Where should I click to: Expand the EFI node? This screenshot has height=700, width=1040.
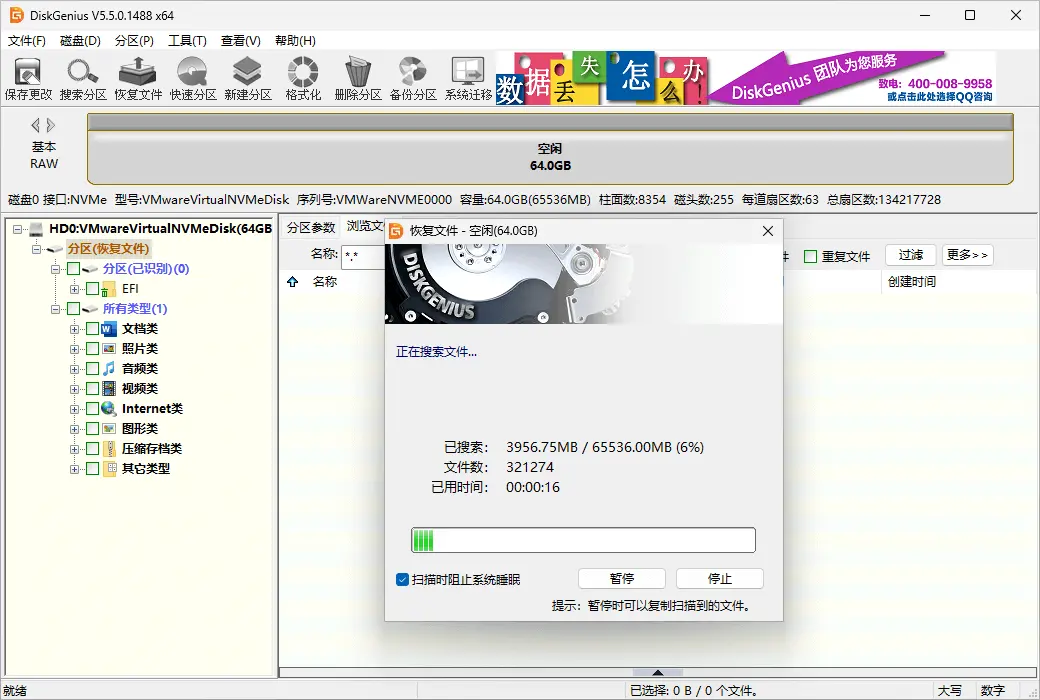point(74,289)
